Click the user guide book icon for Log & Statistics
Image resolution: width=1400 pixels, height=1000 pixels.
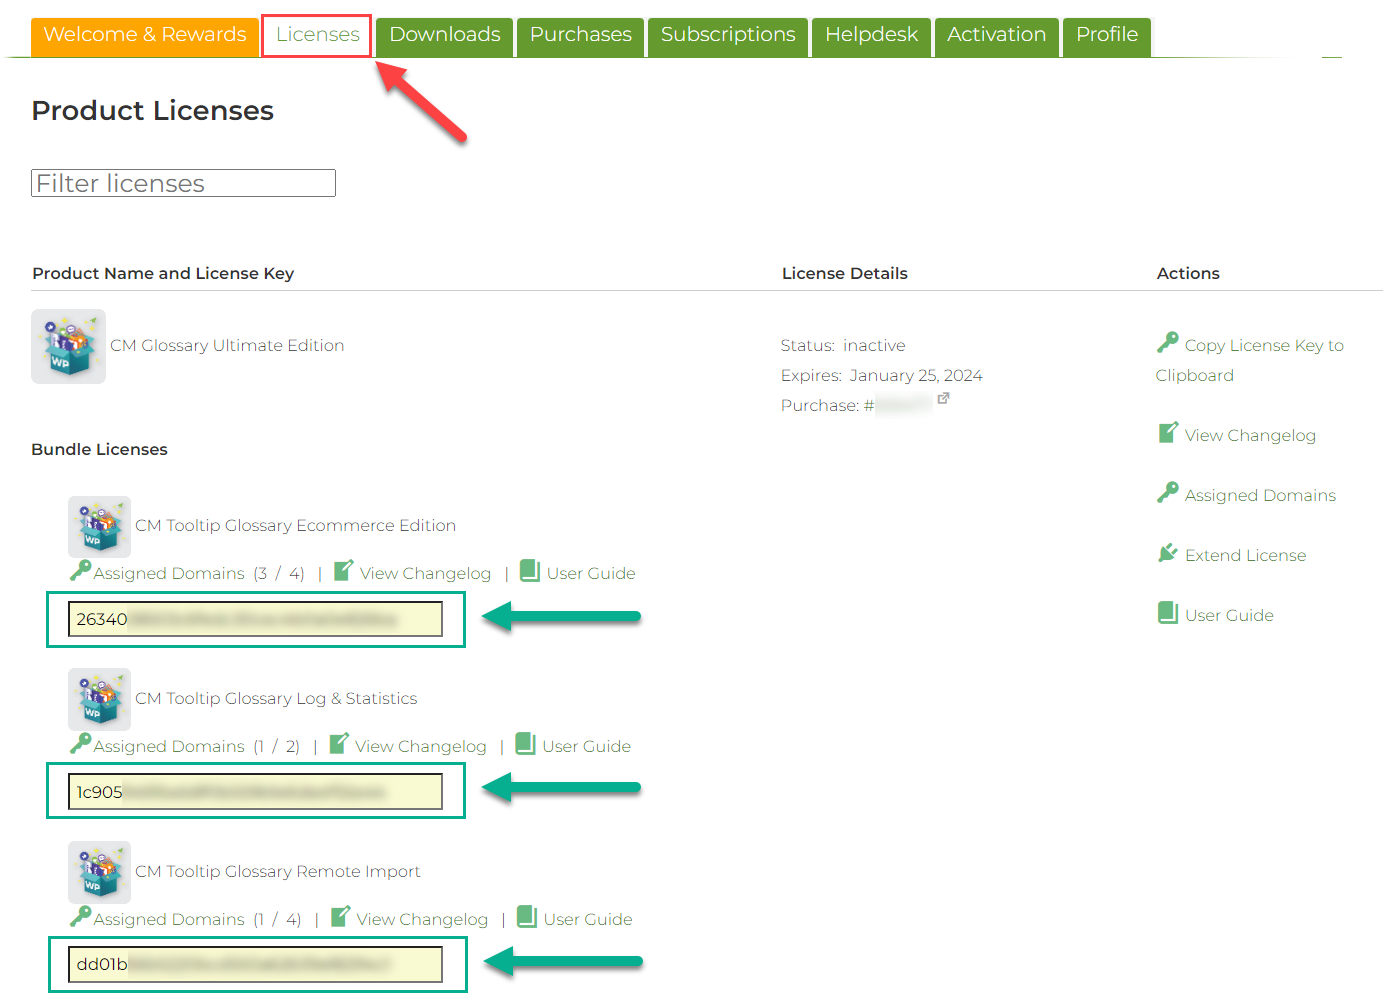pos(526,744)
